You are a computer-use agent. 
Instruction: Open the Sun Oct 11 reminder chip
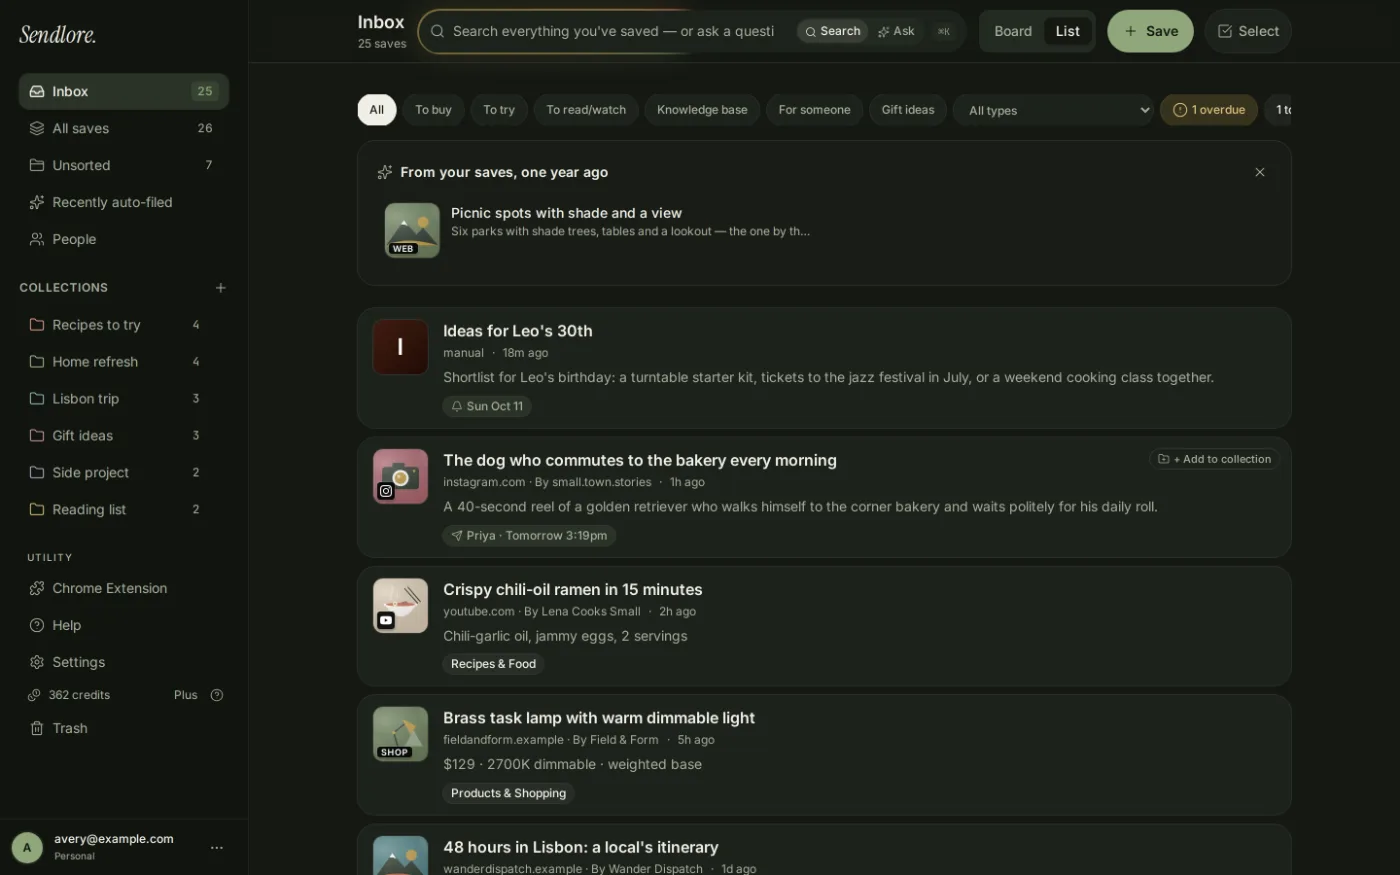tap(487, 406)
